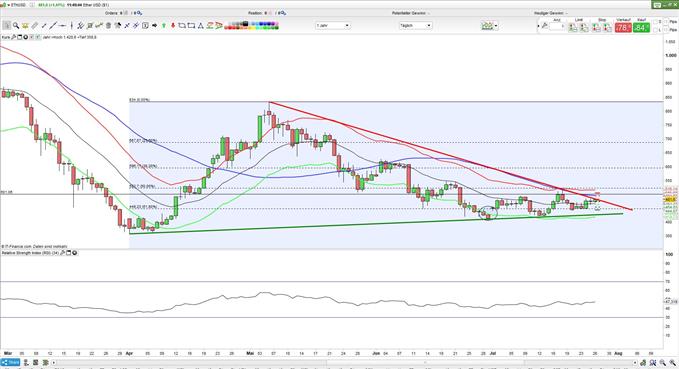Toggle the S Pips checkbox
The height and width of the screenshot is (369, 679).
coord(655,22)
